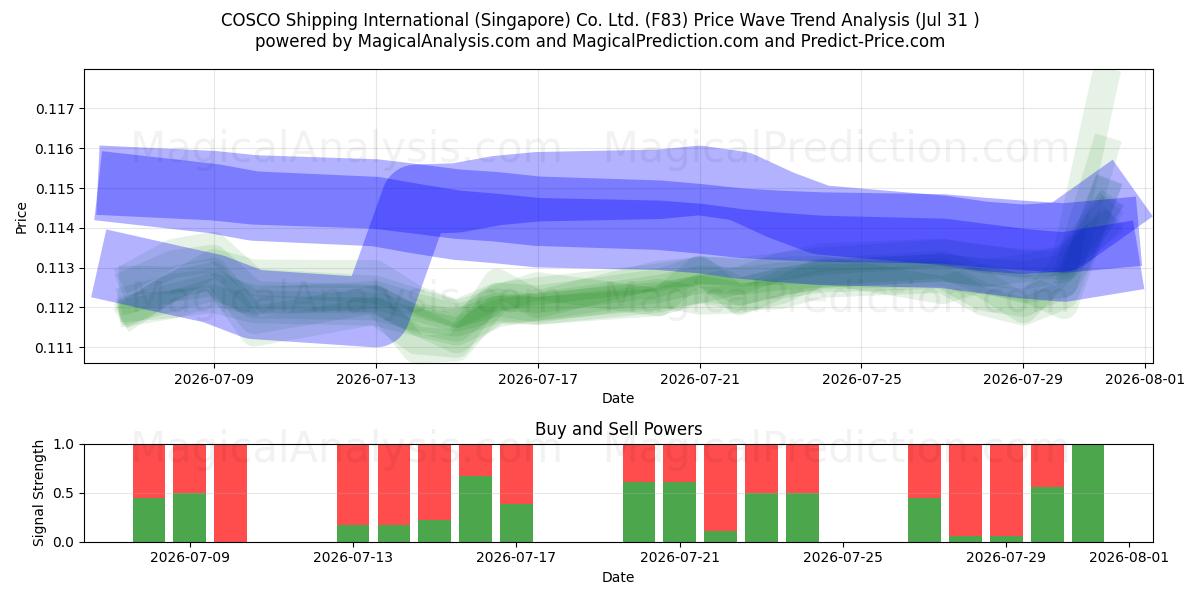Click the 'Signal Strength' y-axis label
The width and height of the screenshot is (1200, 600).
(38, 493)
